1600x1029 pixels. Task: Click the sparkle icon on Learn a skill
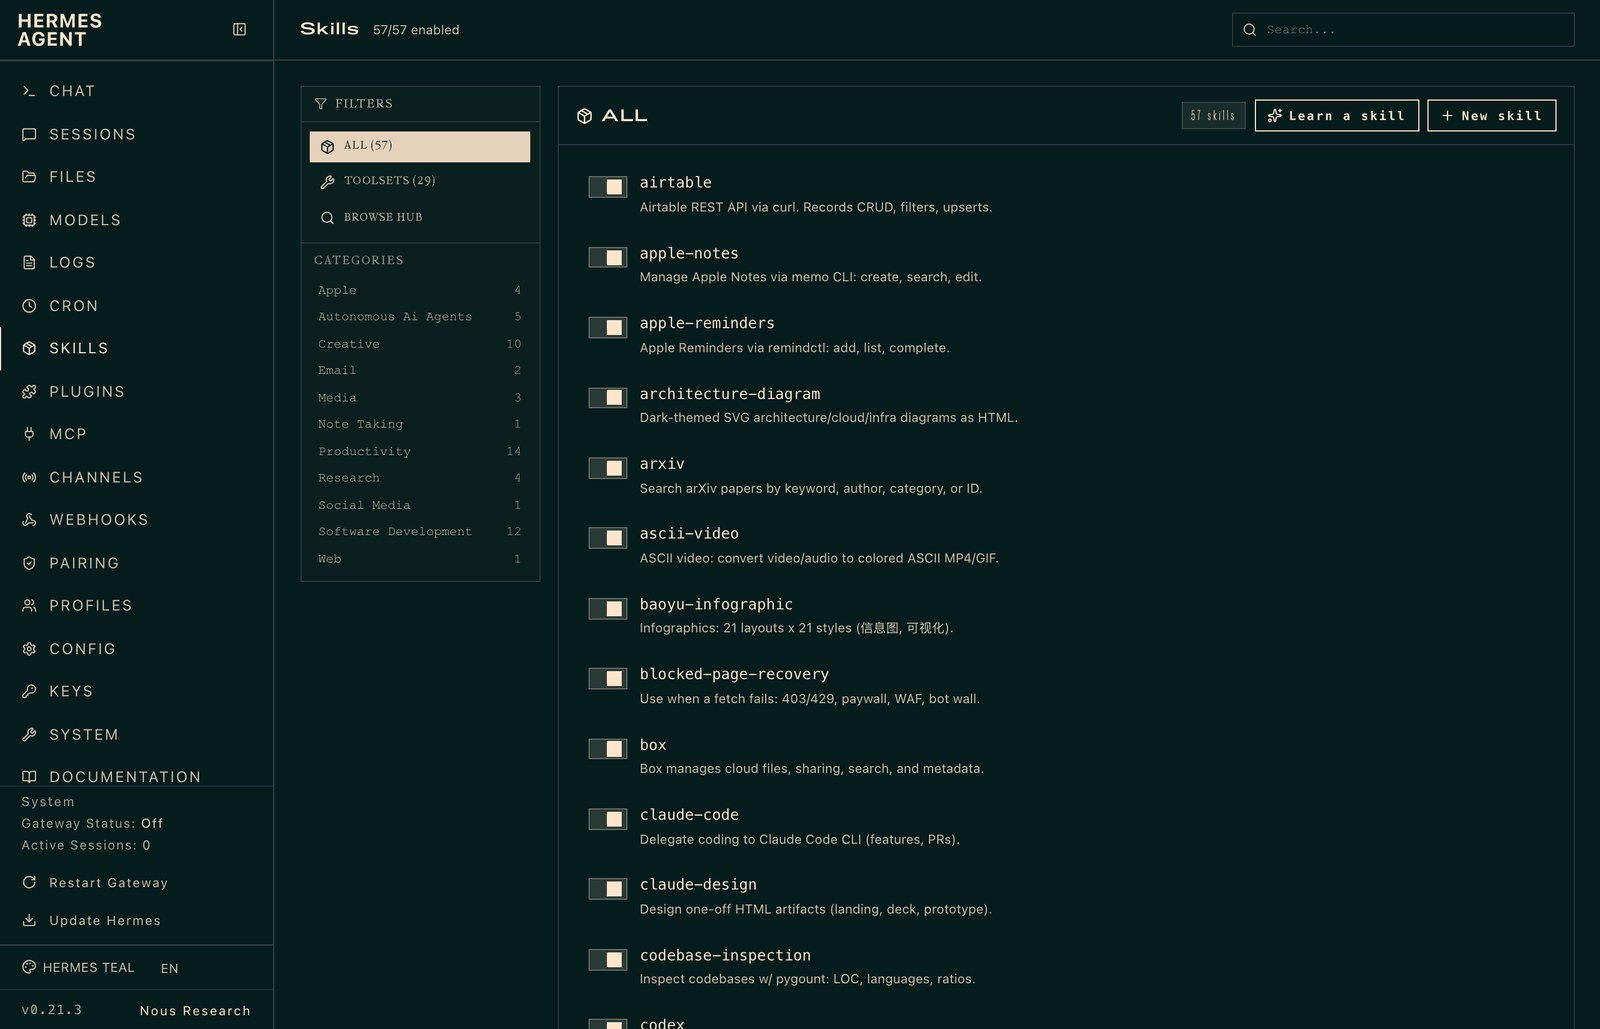pos(1275,116)
